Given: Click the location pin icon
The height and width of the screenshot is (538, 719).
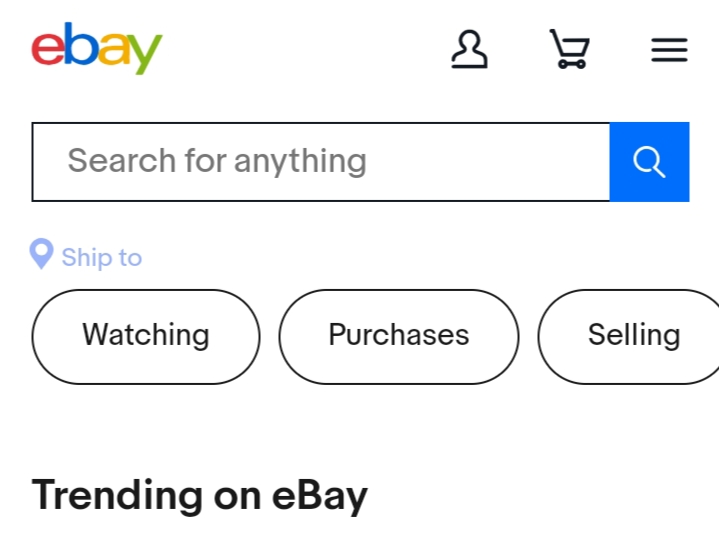Looking at the screenshot, I should 41,255.
